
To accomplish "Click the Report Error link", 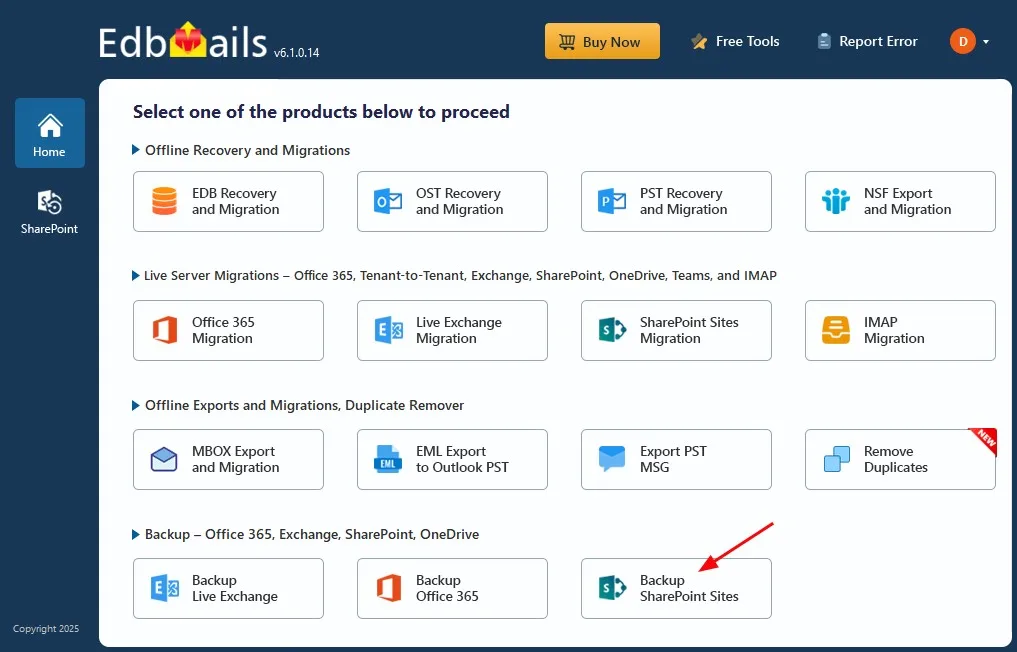I will click(867, 42).
